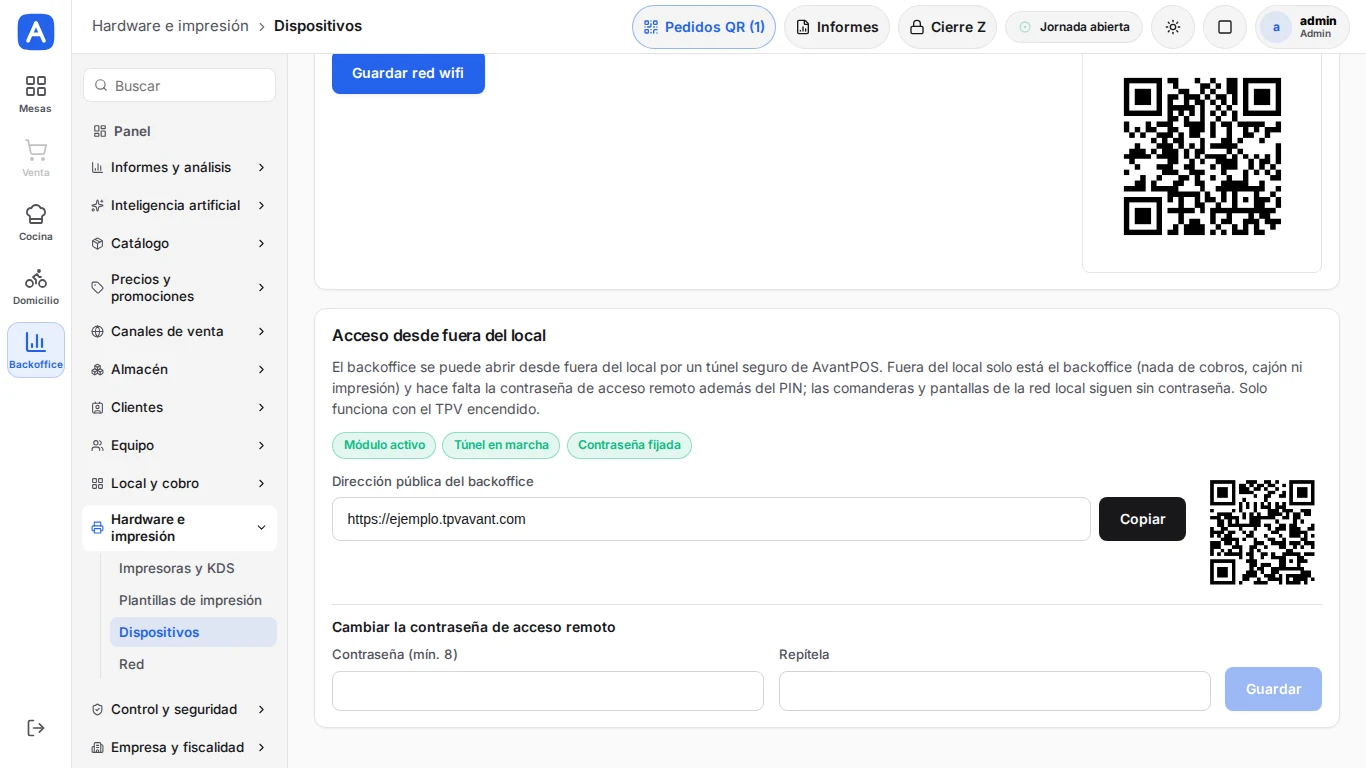Focus the Contraseña (mín. 8) field
This screenshot has height=768, width=1366.
548,691
